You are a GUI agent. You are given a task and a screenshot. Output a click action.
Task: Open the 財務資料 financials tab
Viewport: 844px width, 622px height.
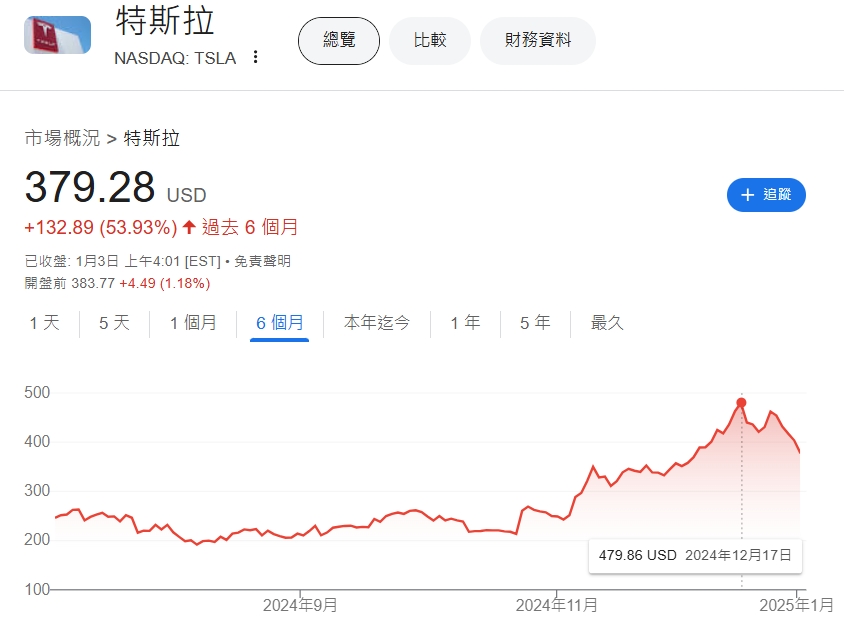pyautogui.click(x=538, y=41)
